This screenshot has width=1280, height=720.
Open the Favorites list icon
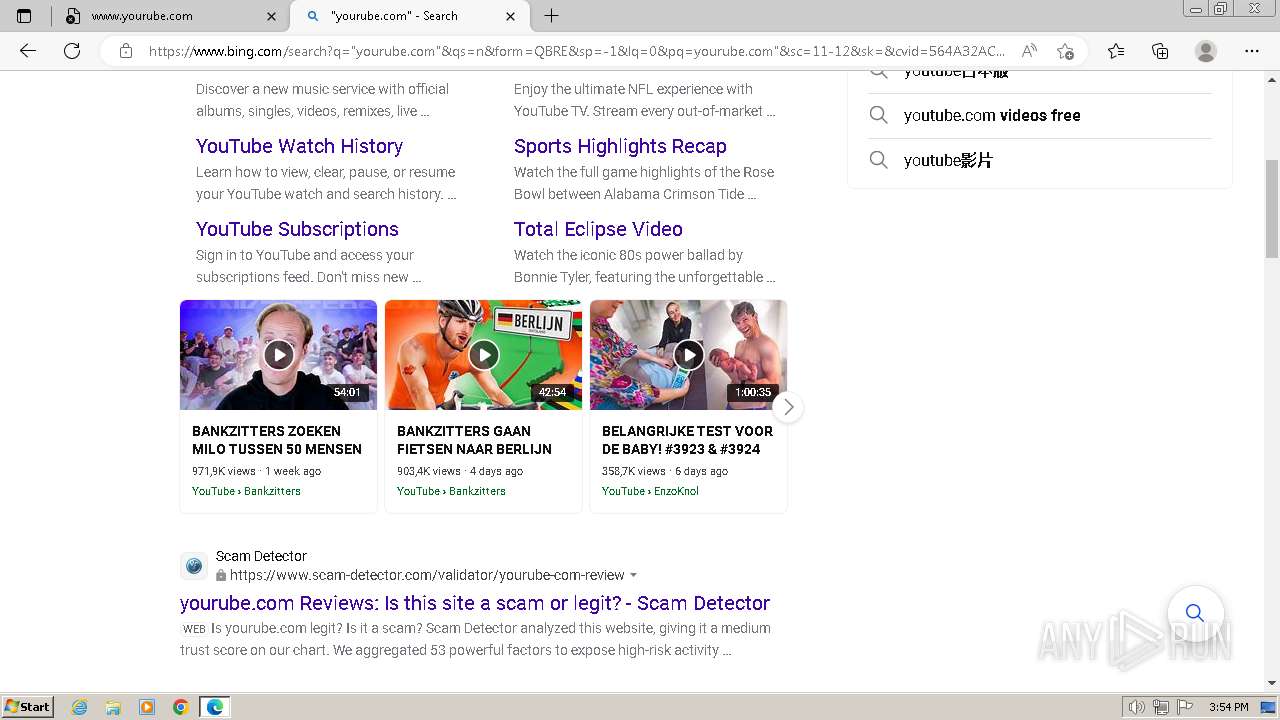click(1116, 51)
